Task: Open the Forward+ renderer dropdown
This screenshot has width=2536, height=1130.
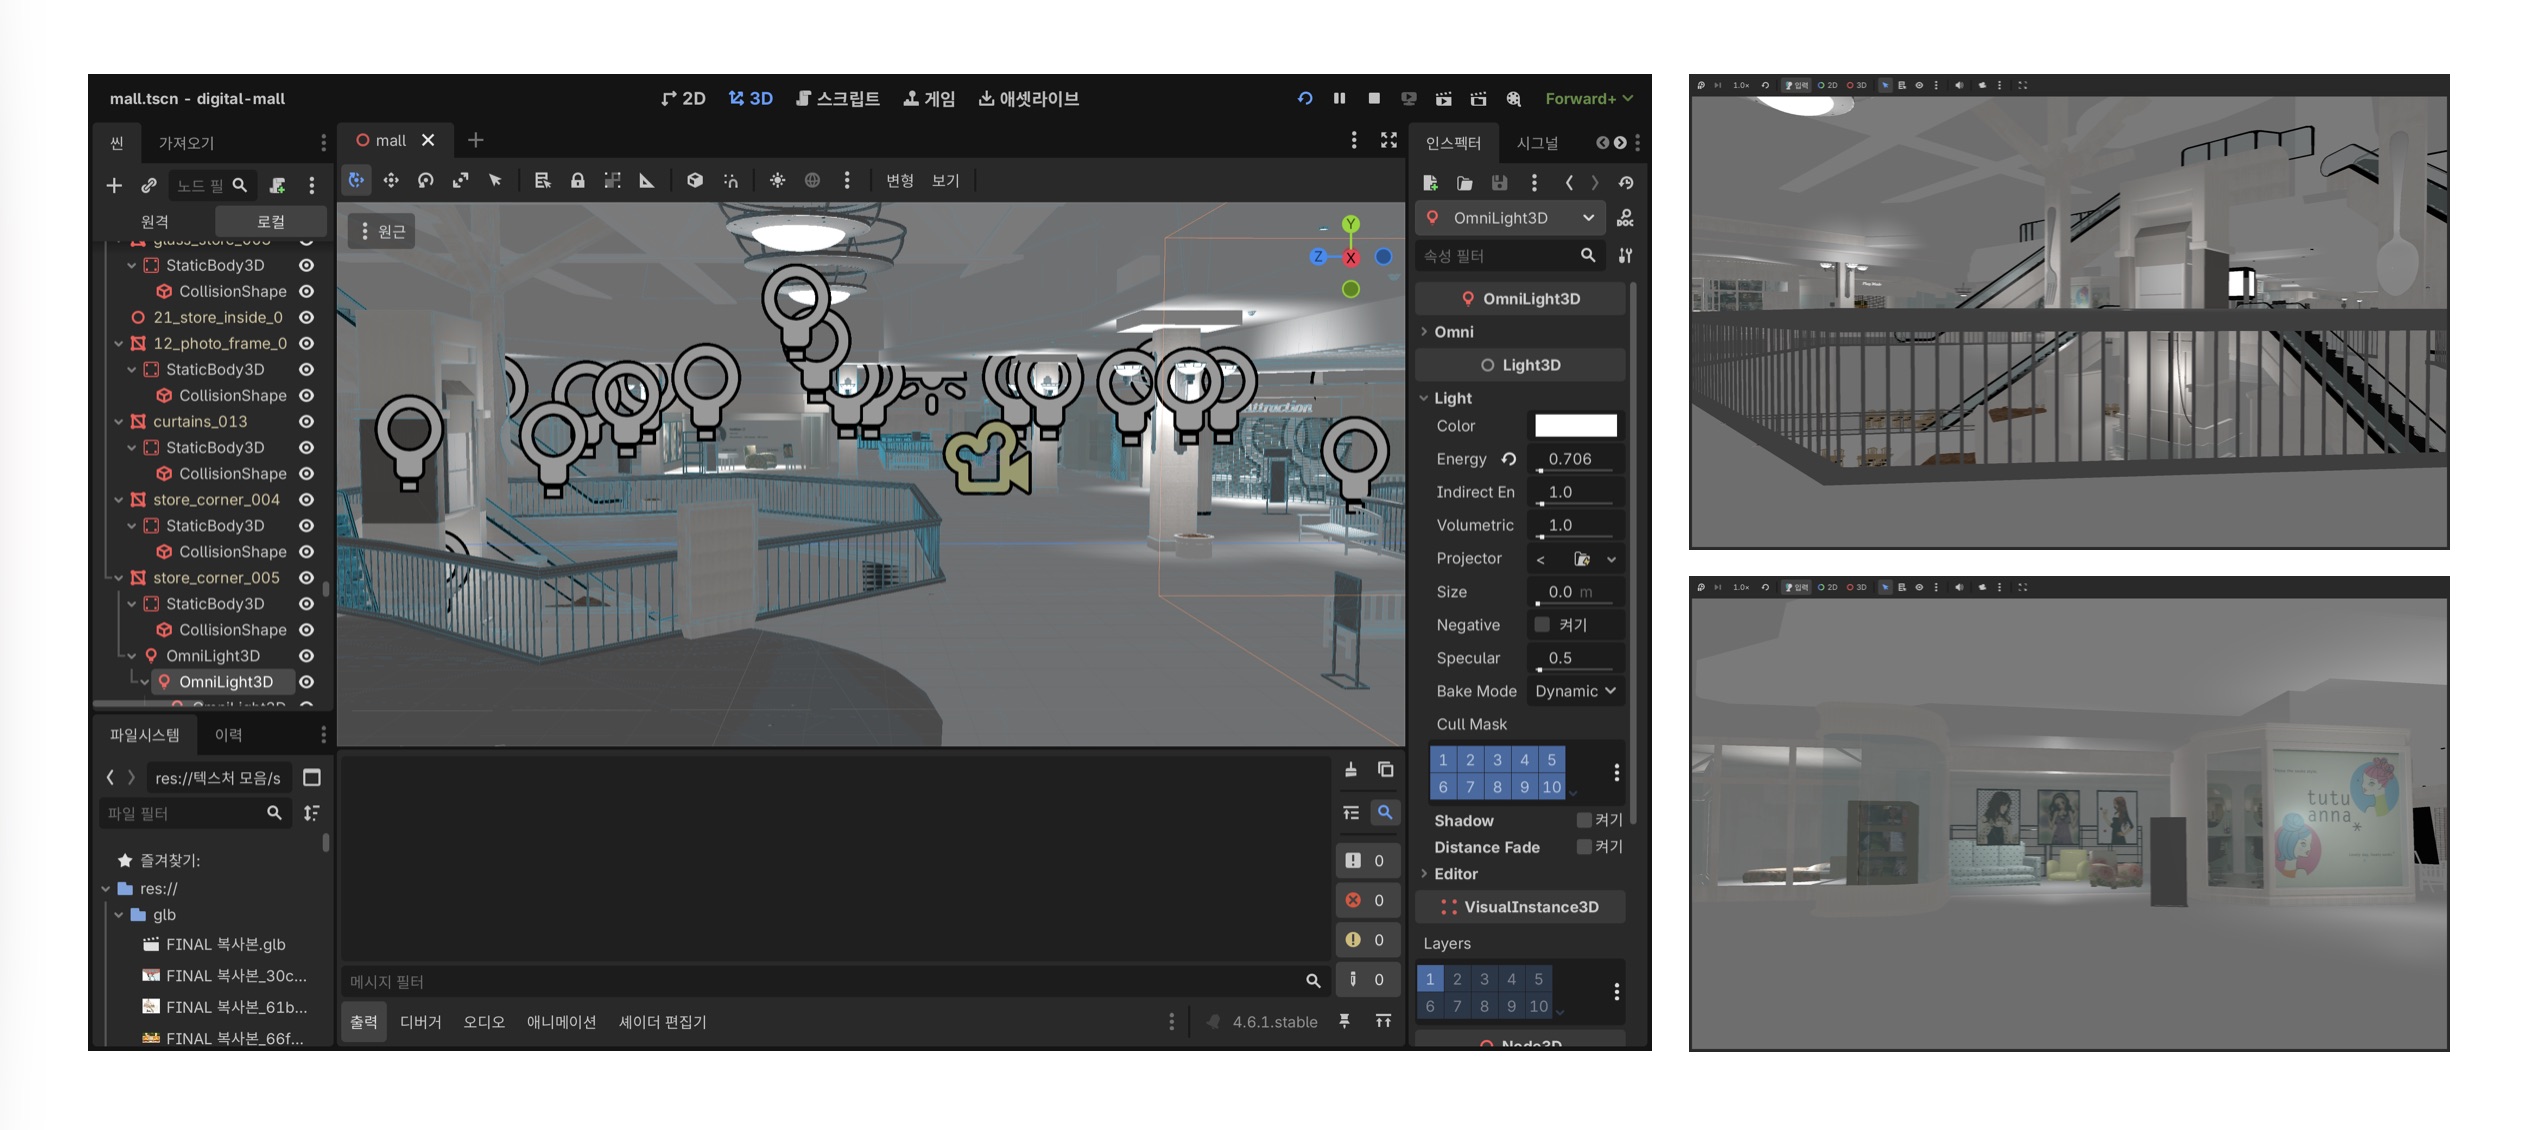Action: tap(1588, 98)
